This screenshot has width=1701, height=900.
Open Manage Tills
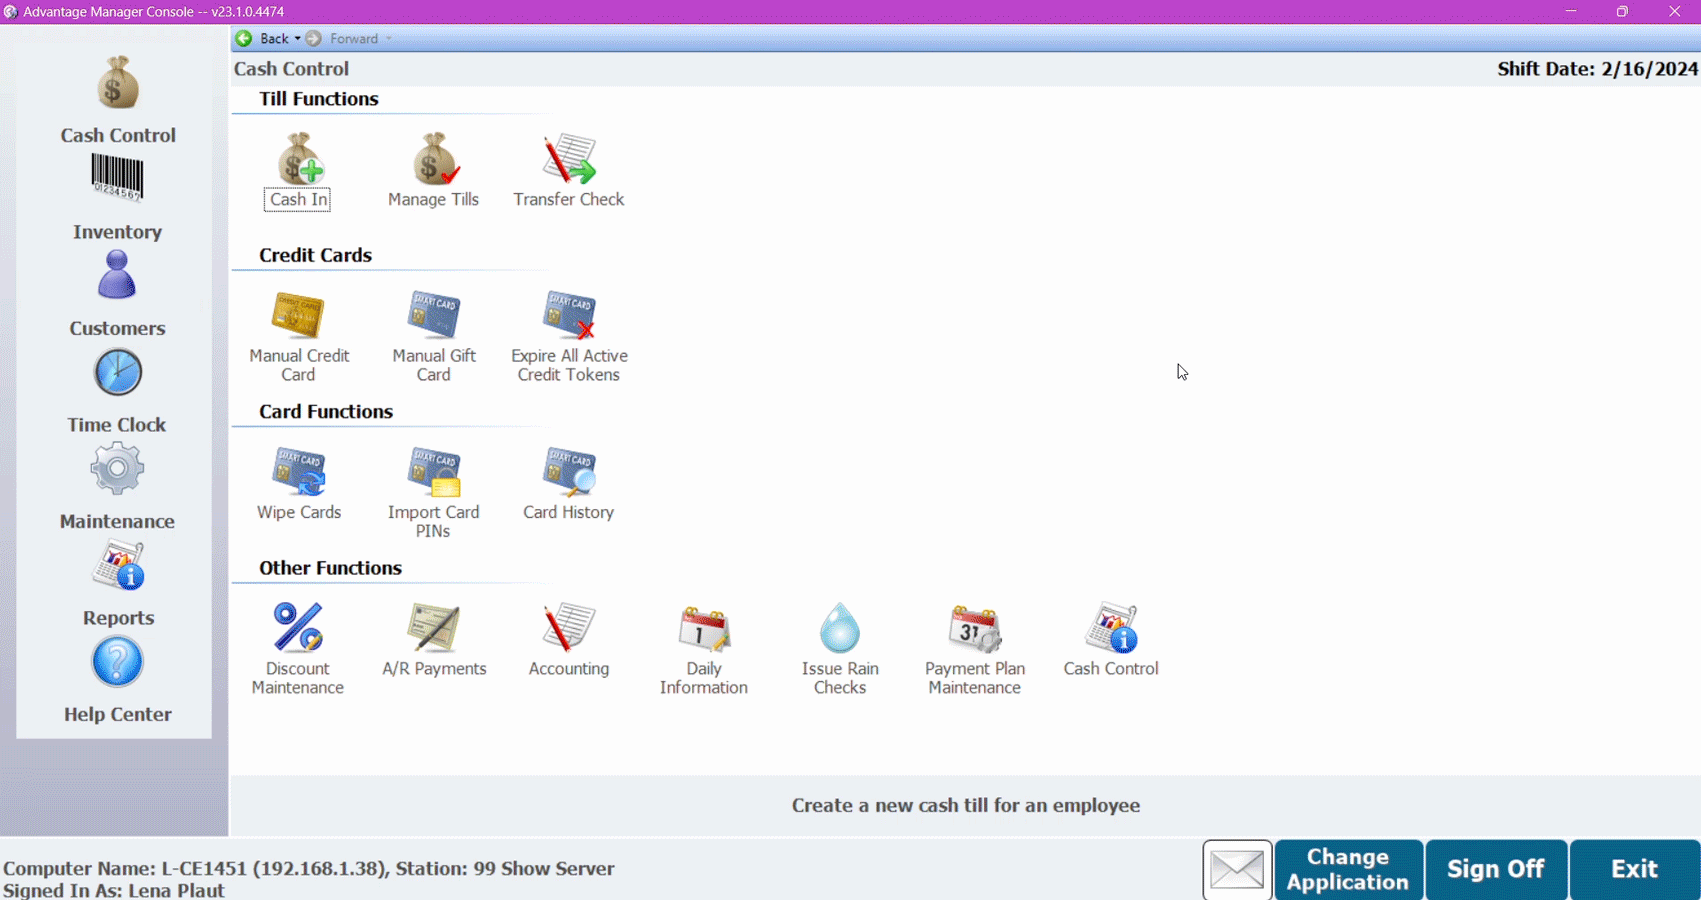[x=434, y=171]
